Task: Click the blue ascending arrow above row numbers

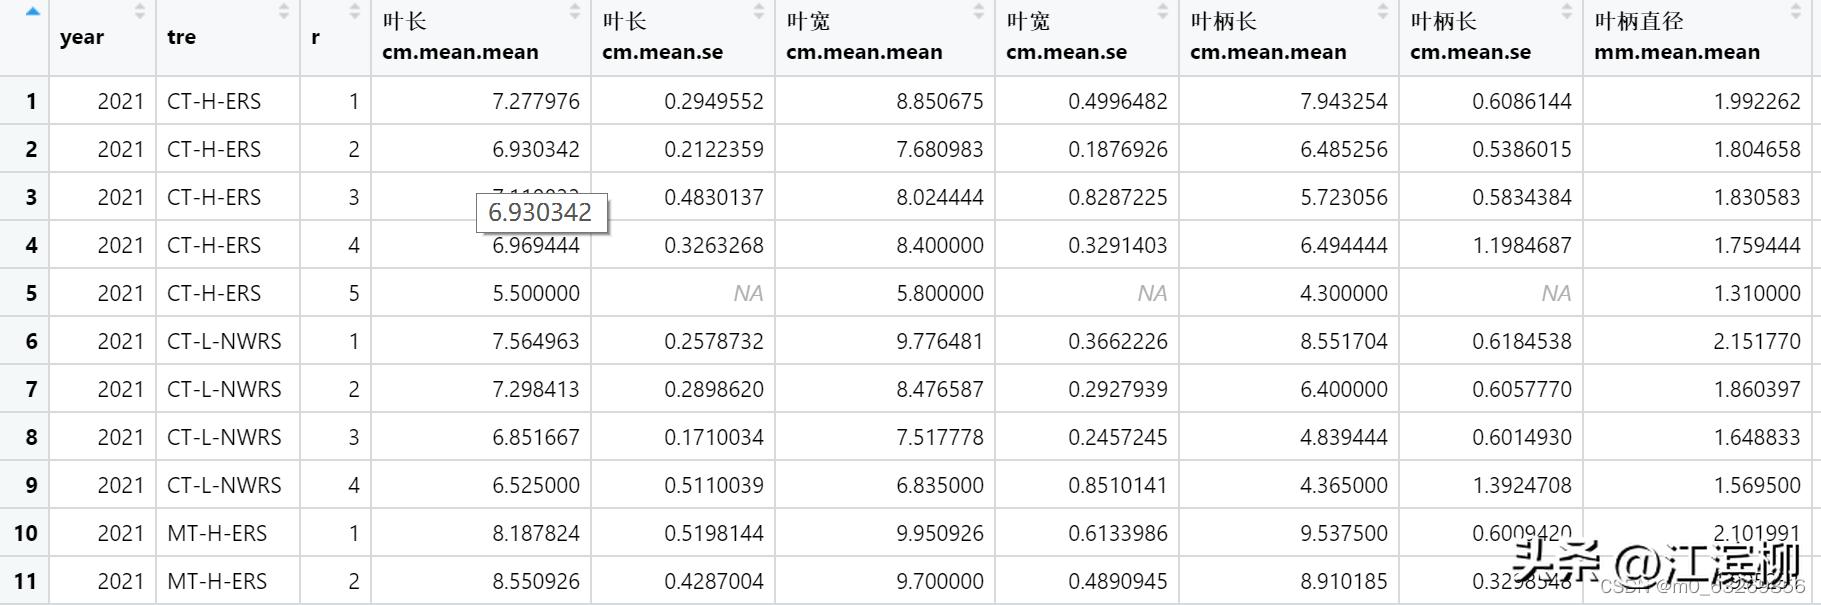Action: tap(33, 12)
